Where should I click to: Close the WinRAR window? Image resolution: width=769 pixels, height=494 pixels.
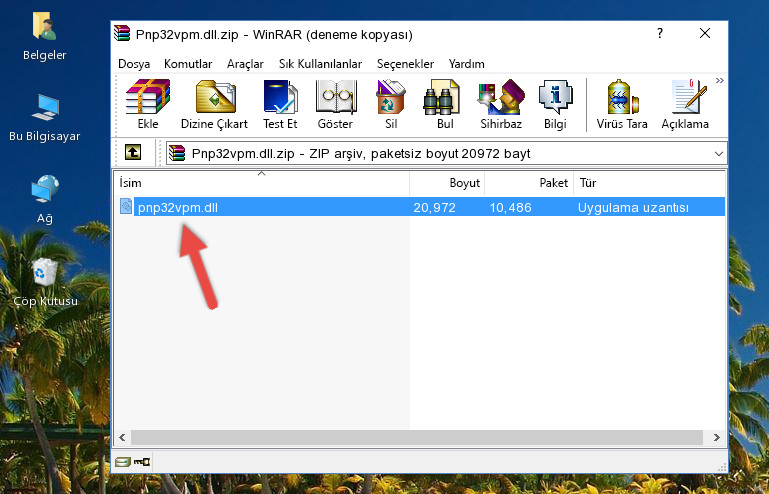[x=705, y=33]
